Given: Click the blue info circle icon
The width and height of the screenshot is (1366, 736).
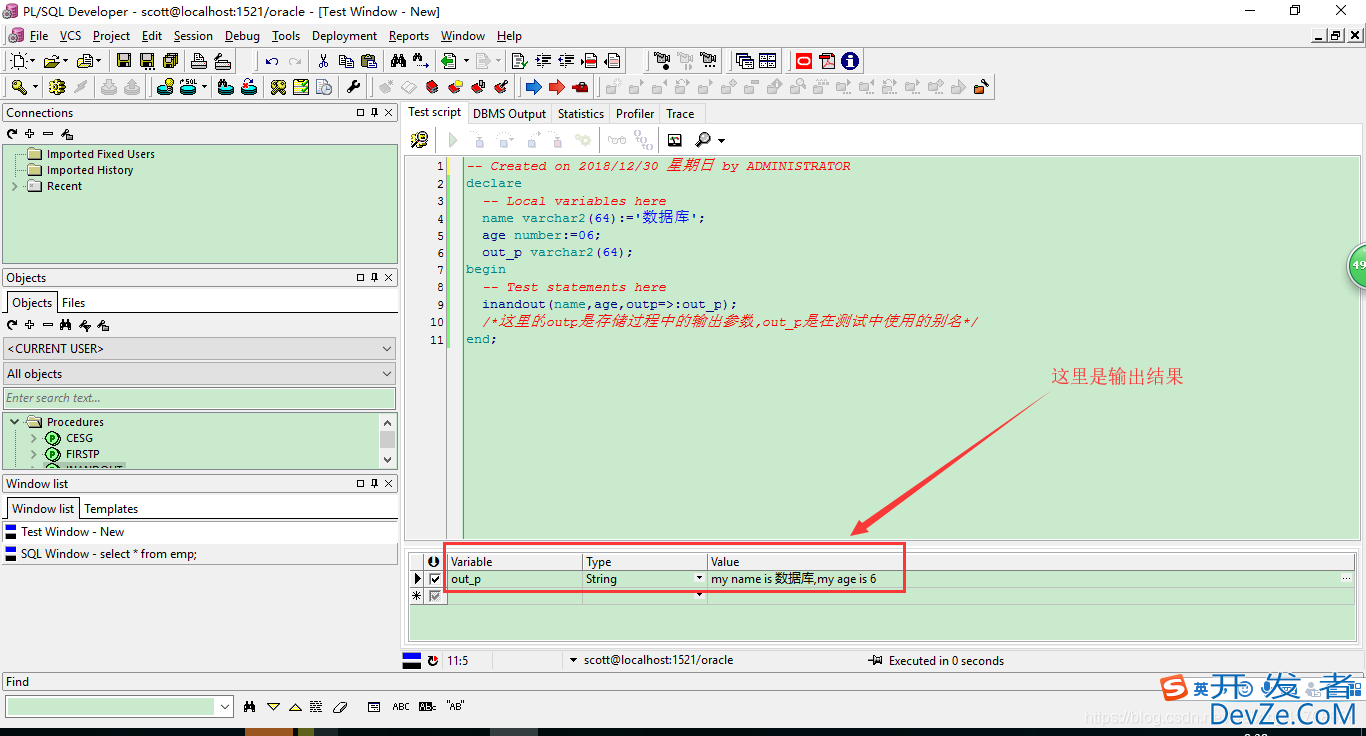Looking at the screenshot, I should coord(850,61).
